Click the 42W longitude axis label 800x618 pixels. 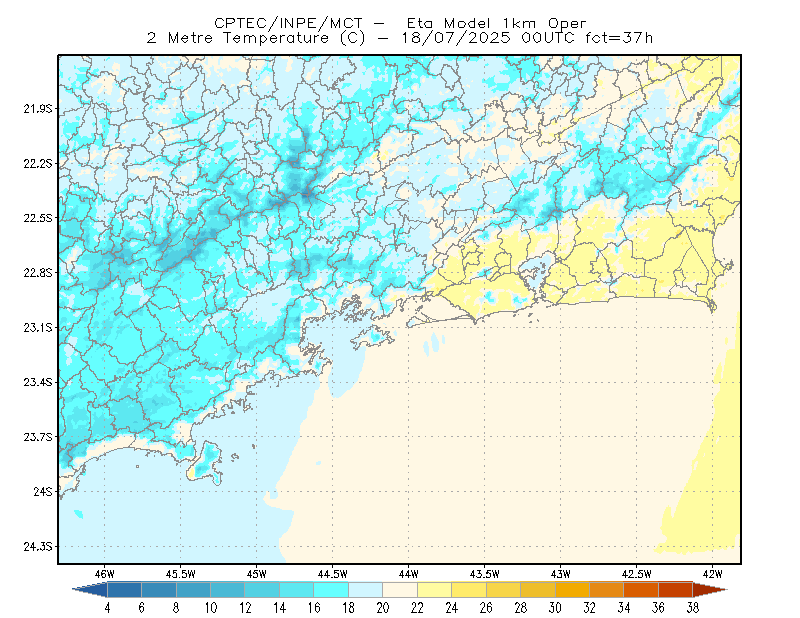[712, 574]
